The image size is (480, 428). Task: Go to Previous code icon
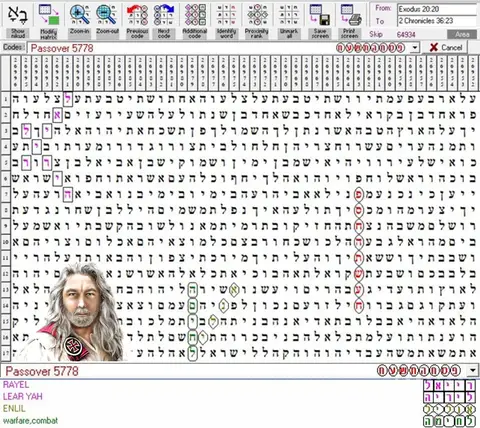pyautogui.click(x=137, y=14)
